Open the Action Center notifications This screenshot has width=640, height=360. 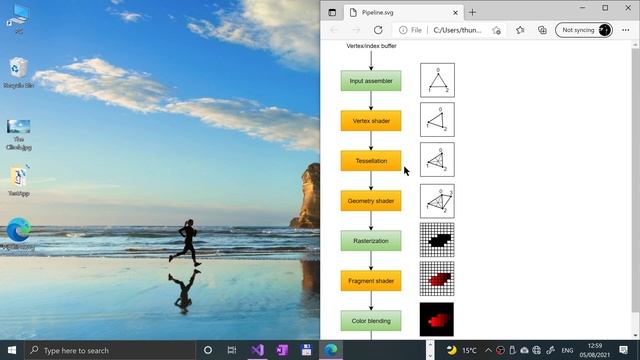(x=623, y=350)
